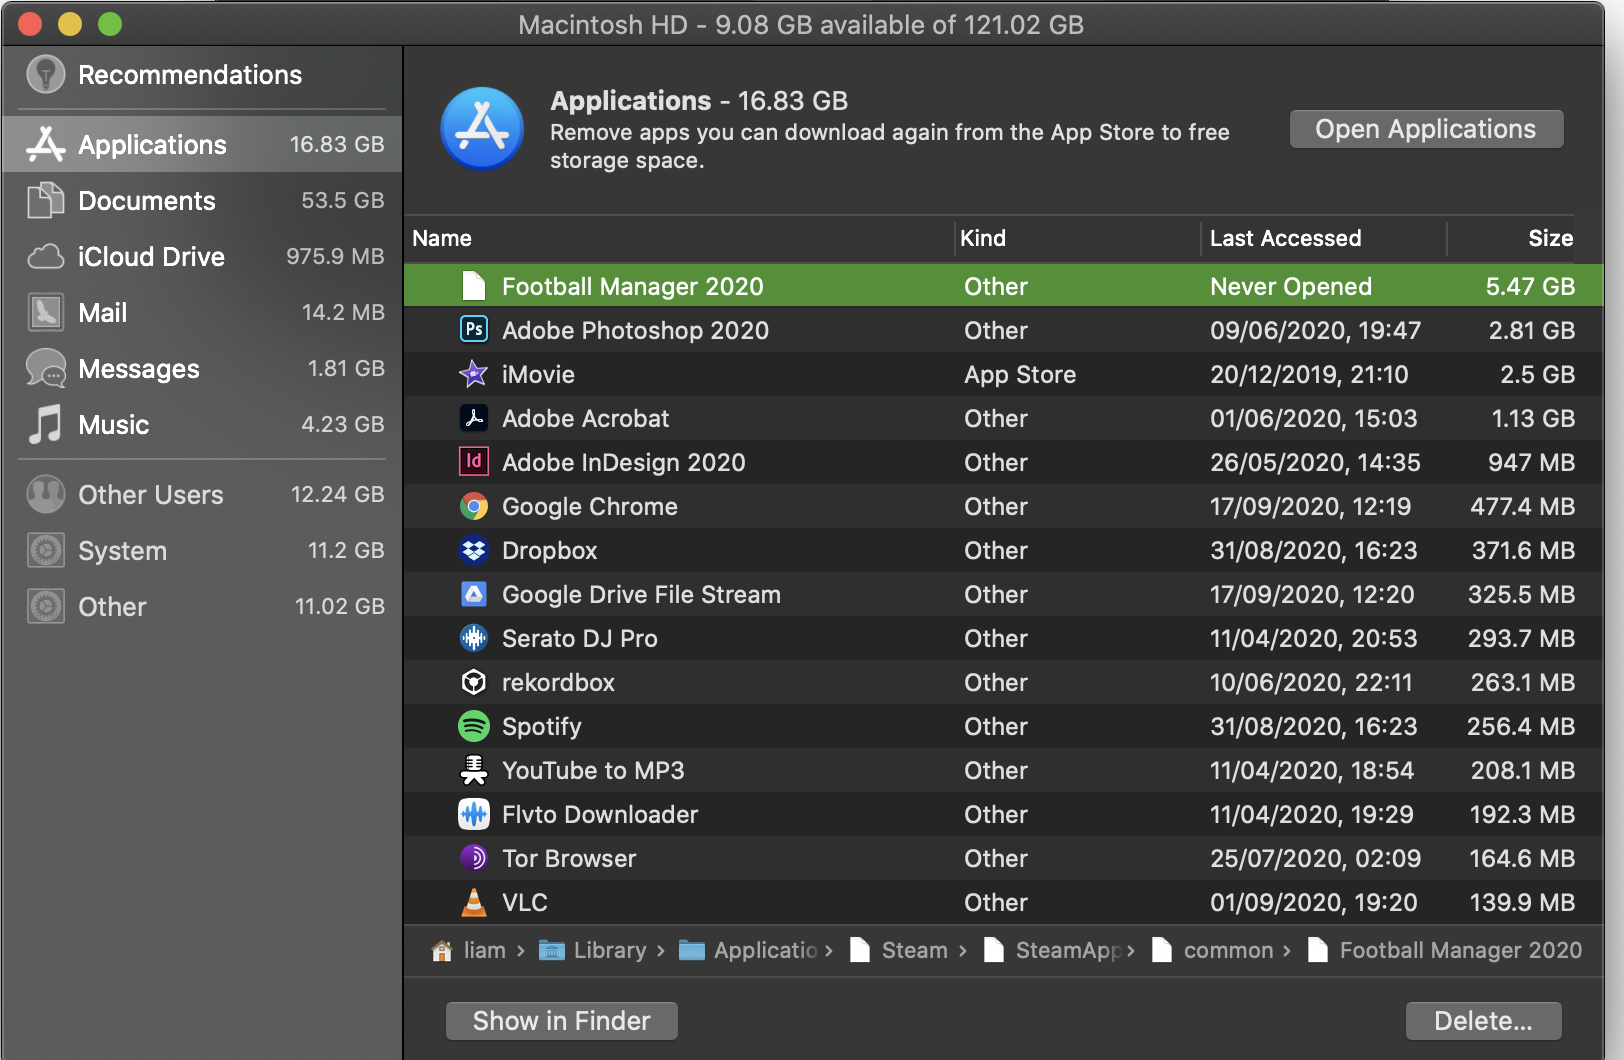Screen dimensions: 1624x1060
Task: Click the large App Store header icon
Action: point(482,129)
